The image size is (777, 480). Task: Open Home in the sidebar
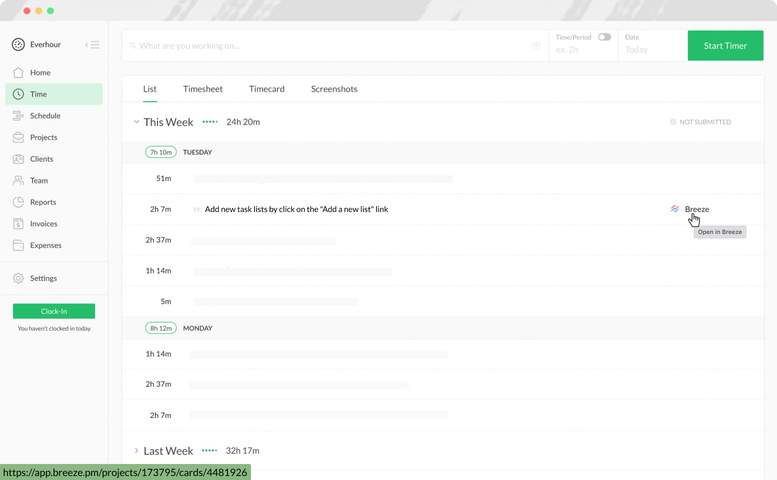(54, 73)
